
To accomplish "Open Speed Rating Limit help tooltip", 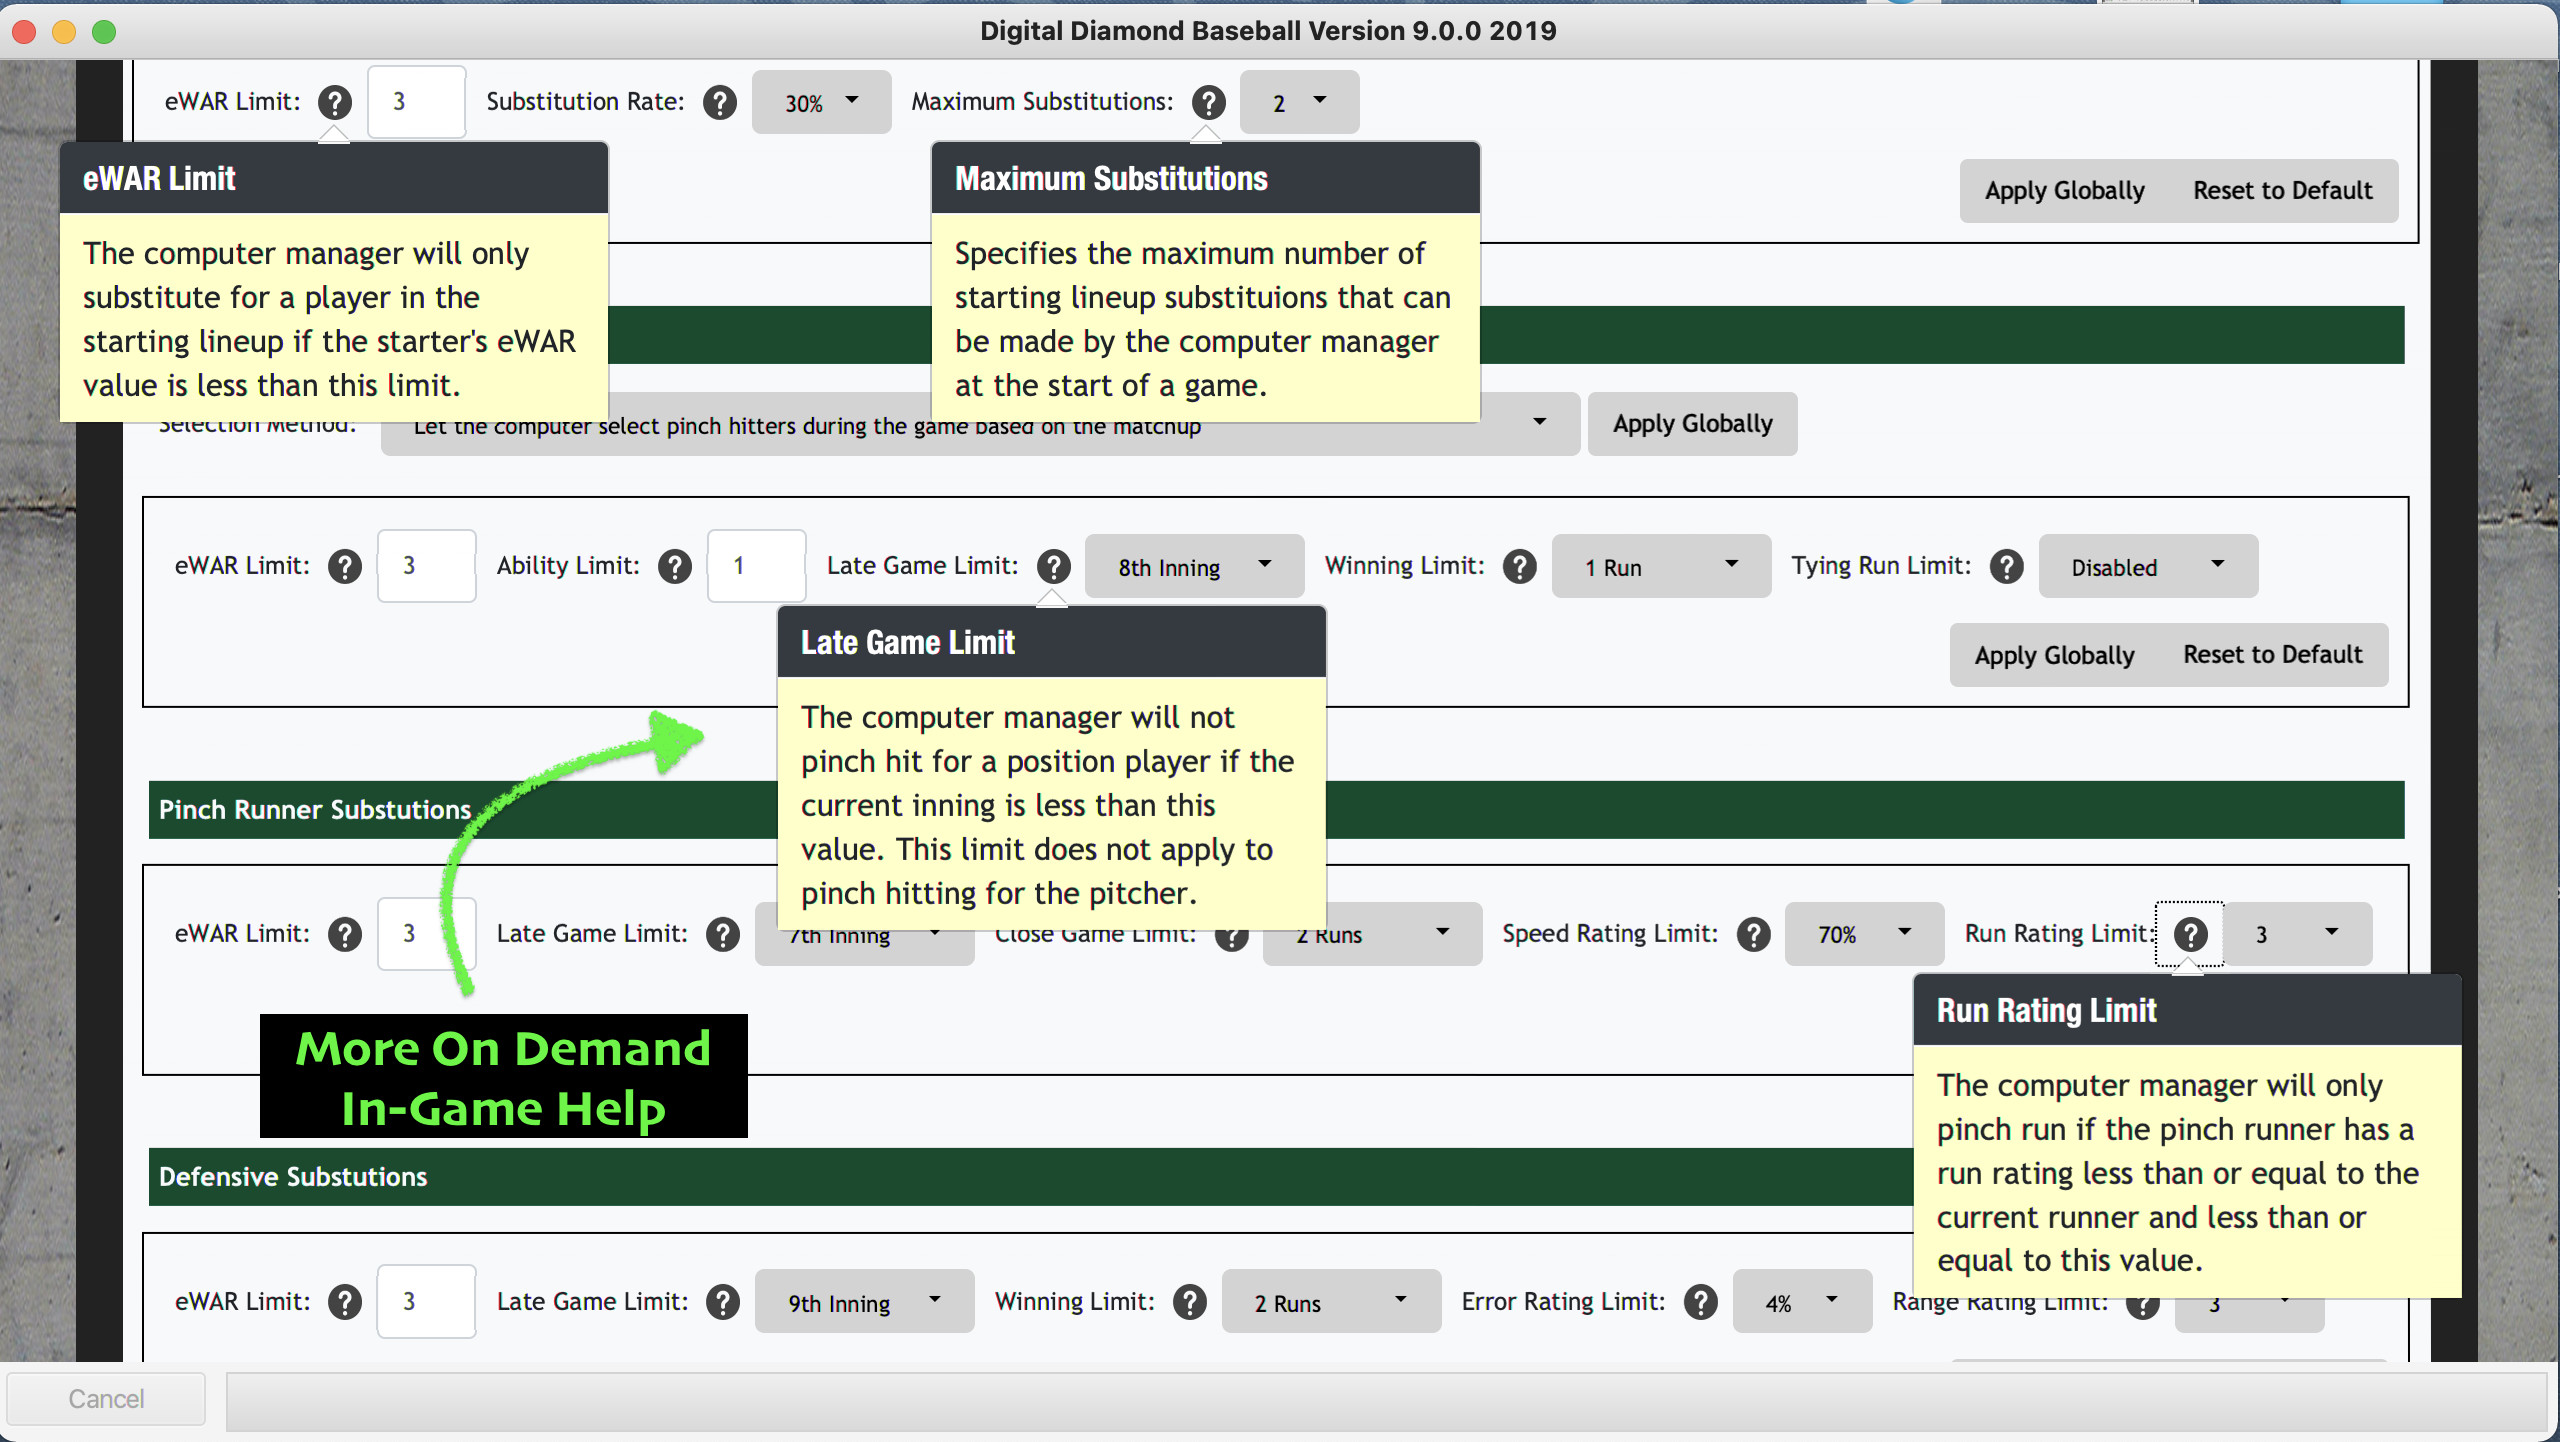I will (1753, 934).
